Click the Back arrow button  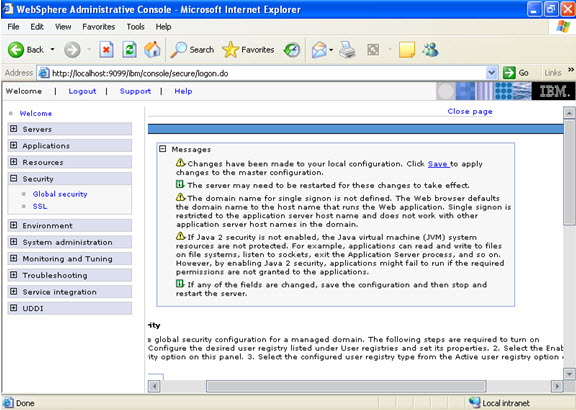tap(16, 50)
